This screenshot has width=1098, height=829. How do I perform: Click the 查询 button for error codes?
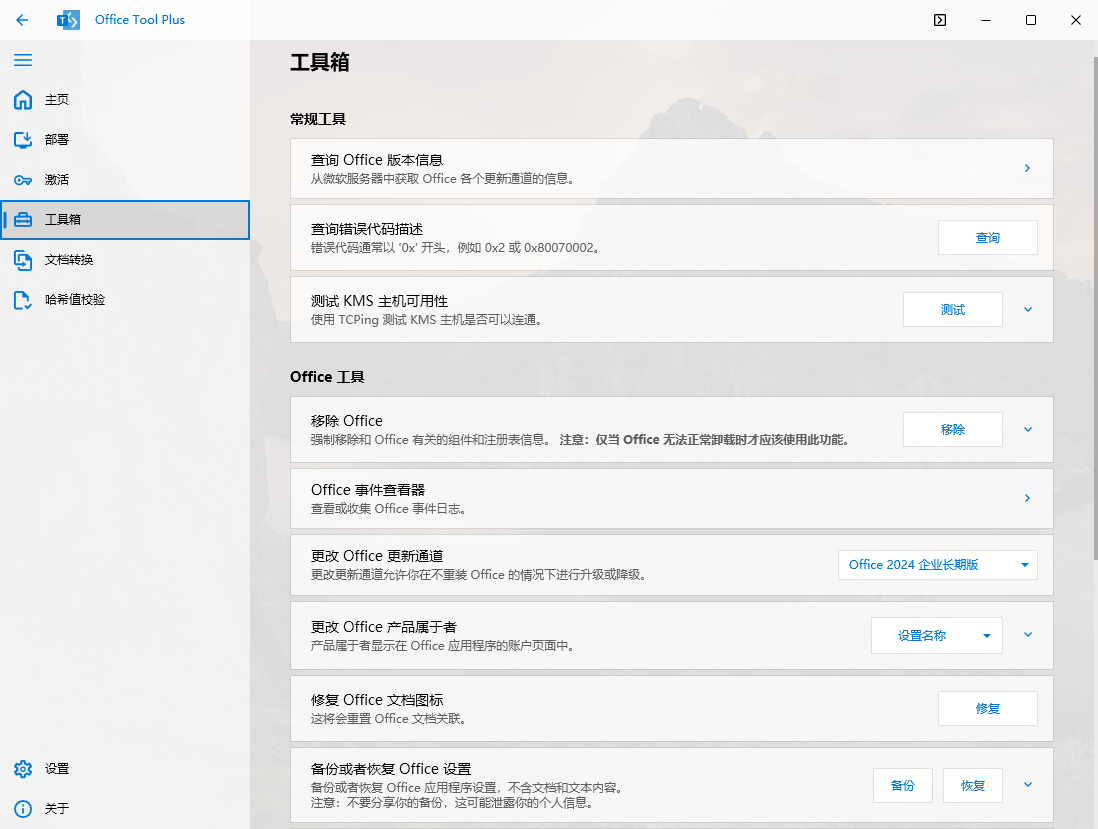click(987, 238)
